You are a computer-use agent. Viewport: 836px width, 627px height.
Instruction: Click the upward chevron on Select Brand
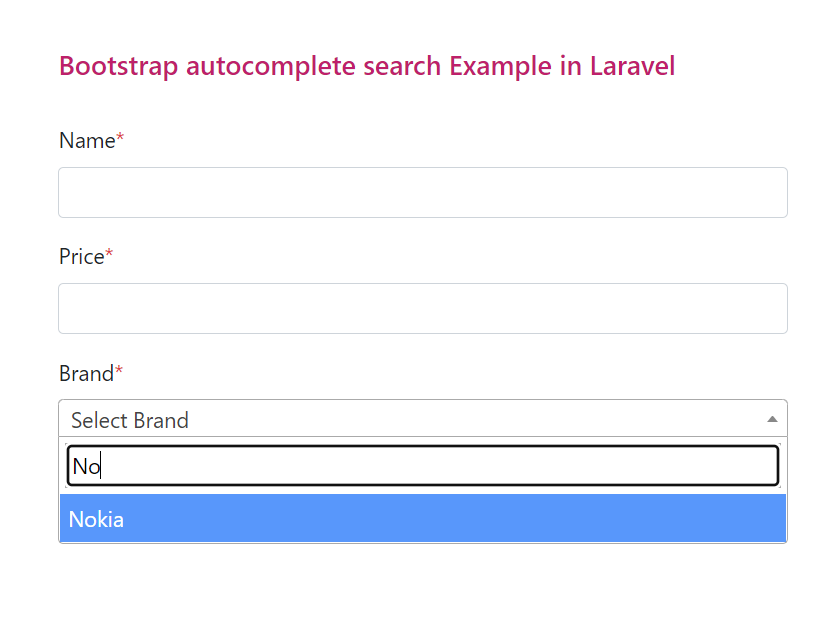(771, 418)
